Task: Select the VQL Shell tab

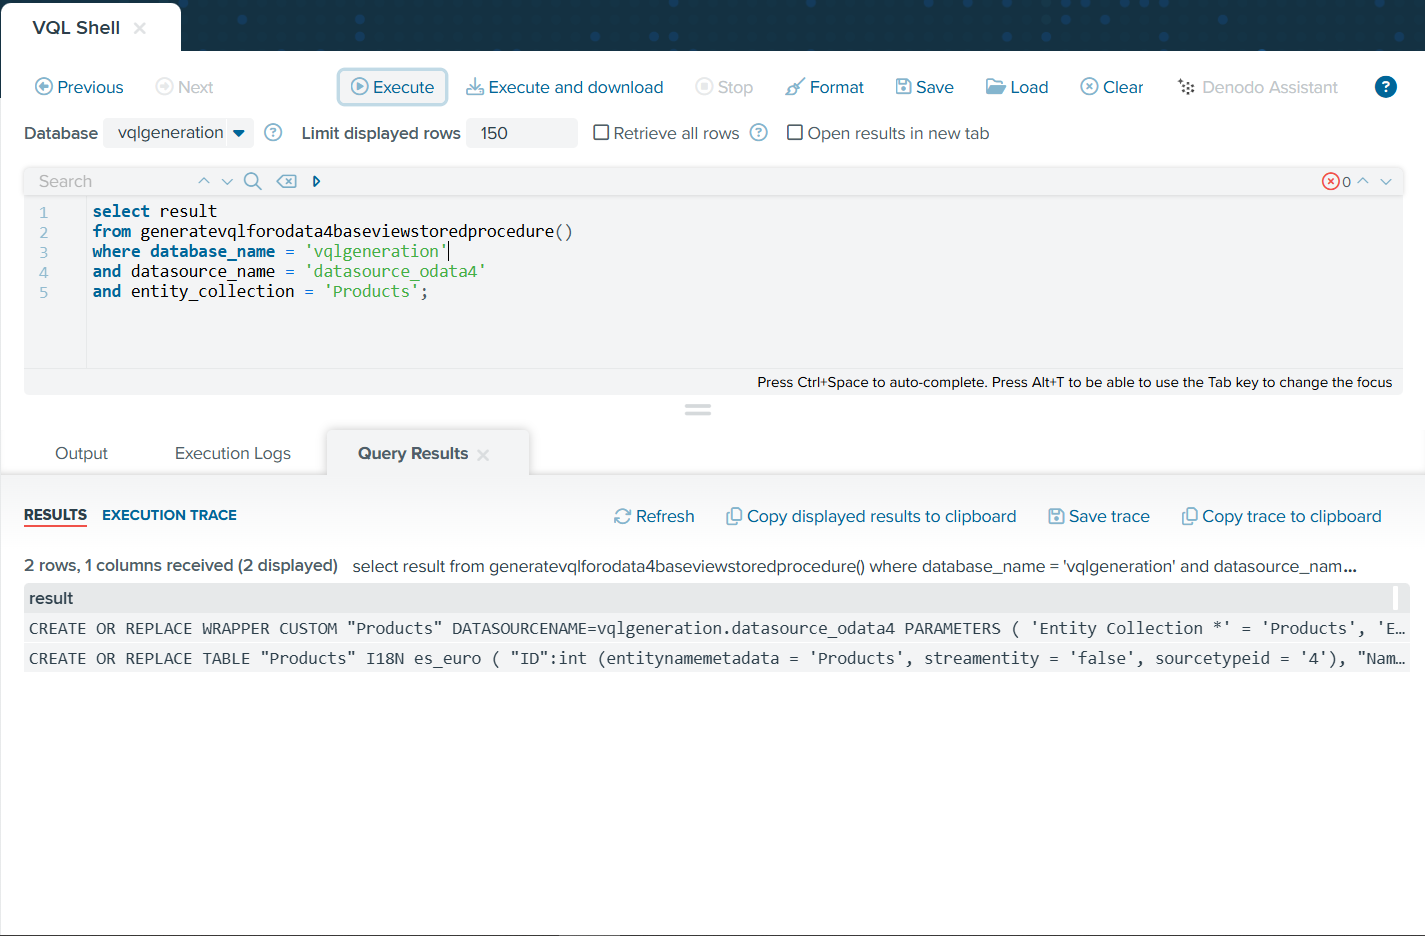Action: [x=76, y=28]
